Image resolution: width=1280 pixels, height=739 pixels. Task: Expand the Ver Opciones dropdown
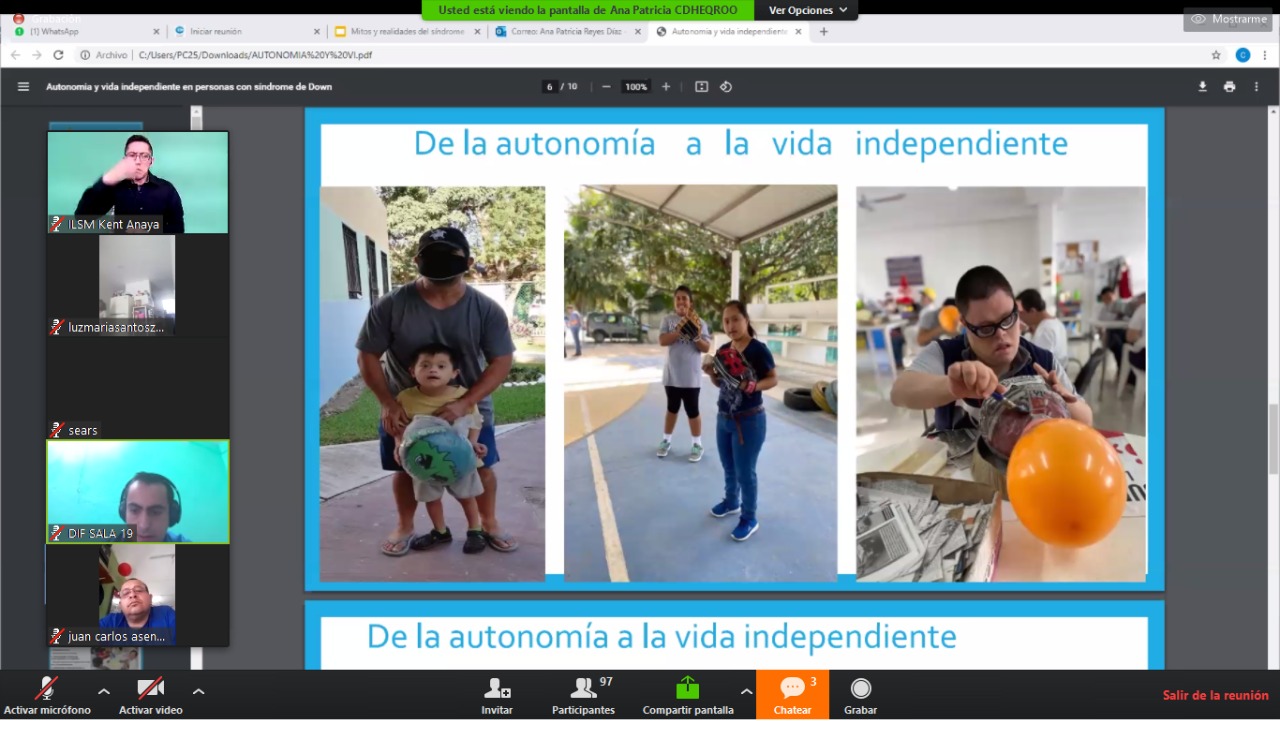point(807,10)
